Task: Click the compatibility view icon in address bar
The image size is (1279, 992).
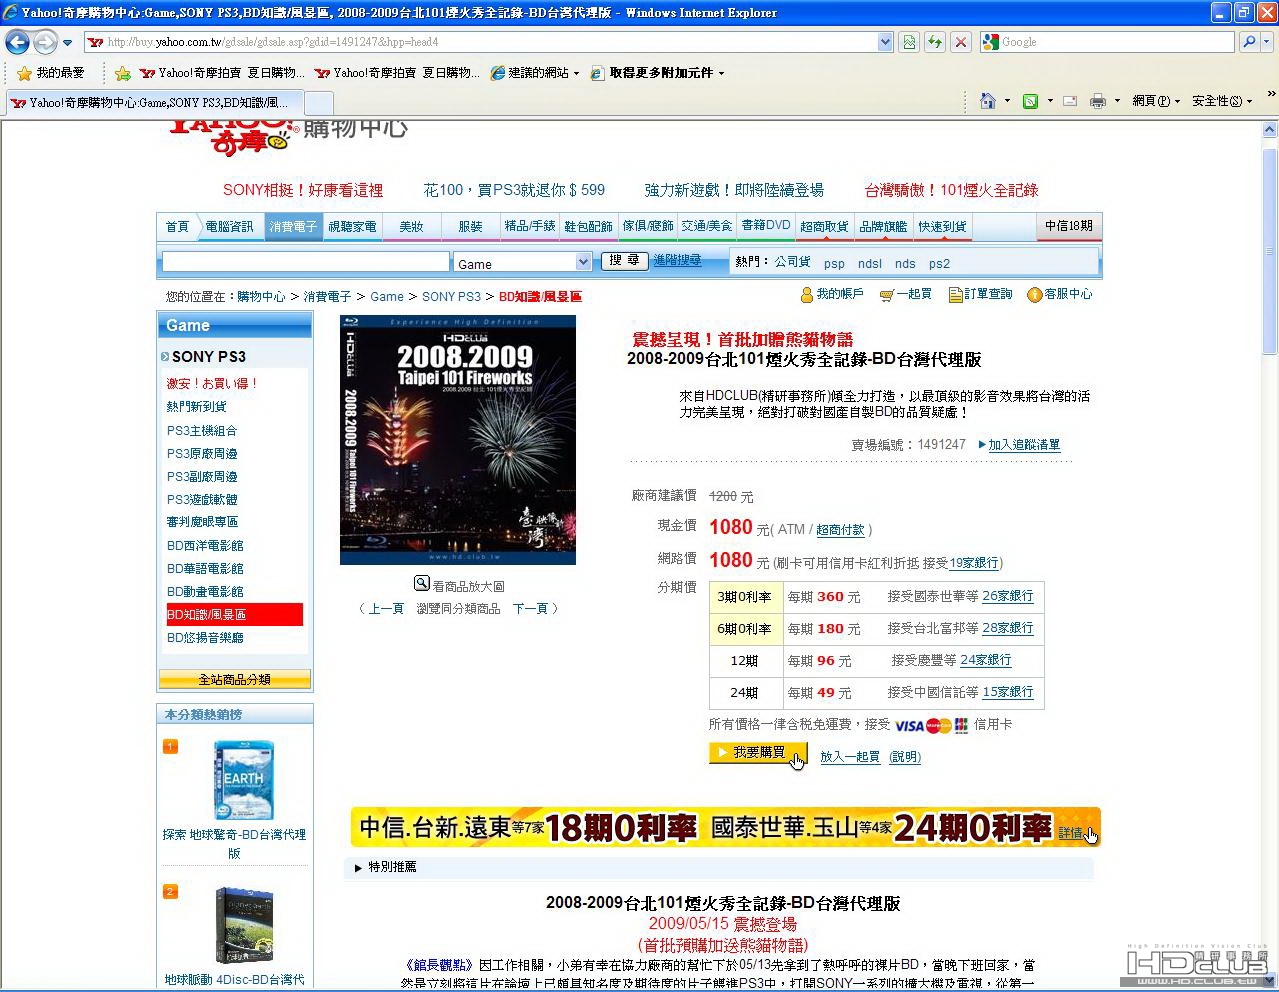Action: (909, 42)
